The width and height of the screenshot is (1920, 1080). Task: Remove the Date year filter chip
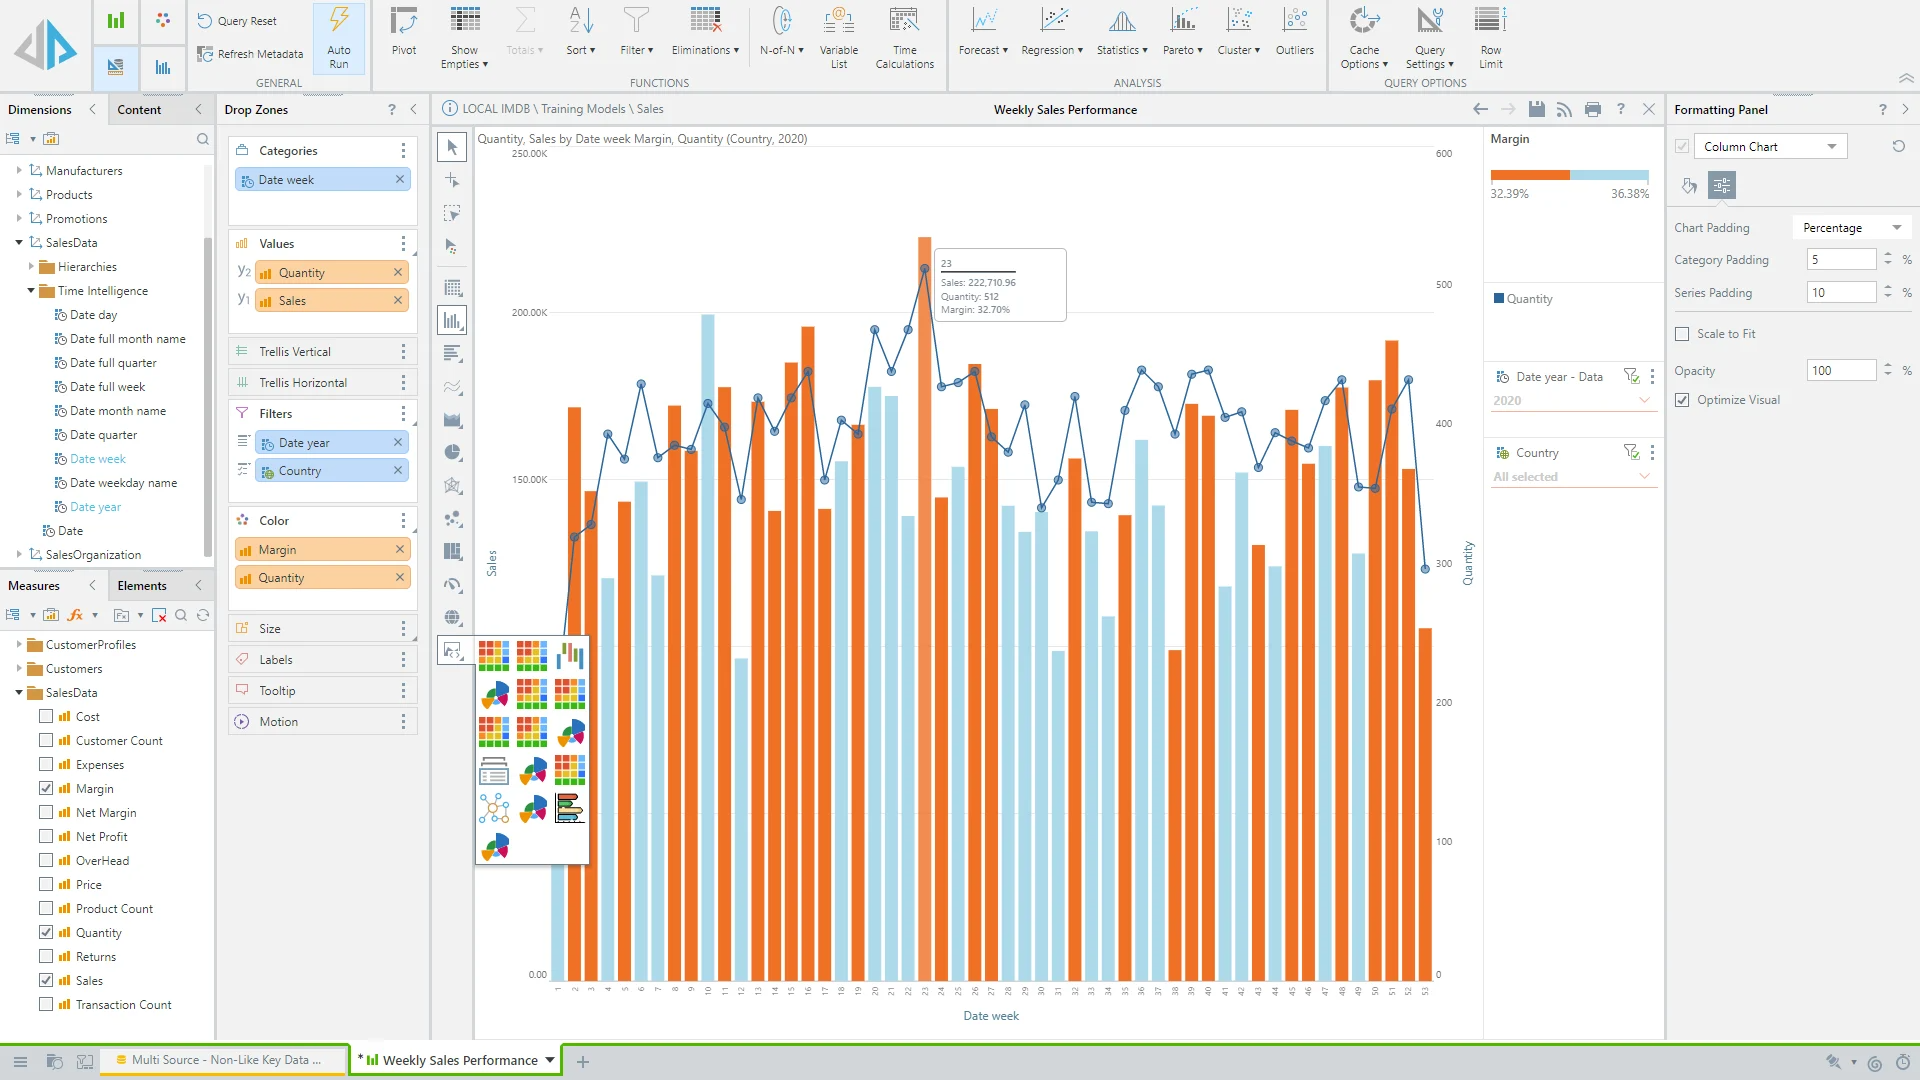(399, 442)
